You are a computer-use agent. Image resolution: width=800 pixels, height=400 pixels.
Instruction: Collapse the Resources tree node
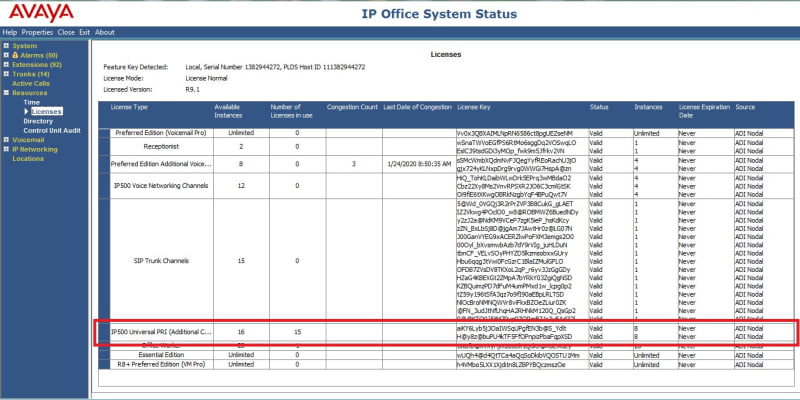coord(6,93)
